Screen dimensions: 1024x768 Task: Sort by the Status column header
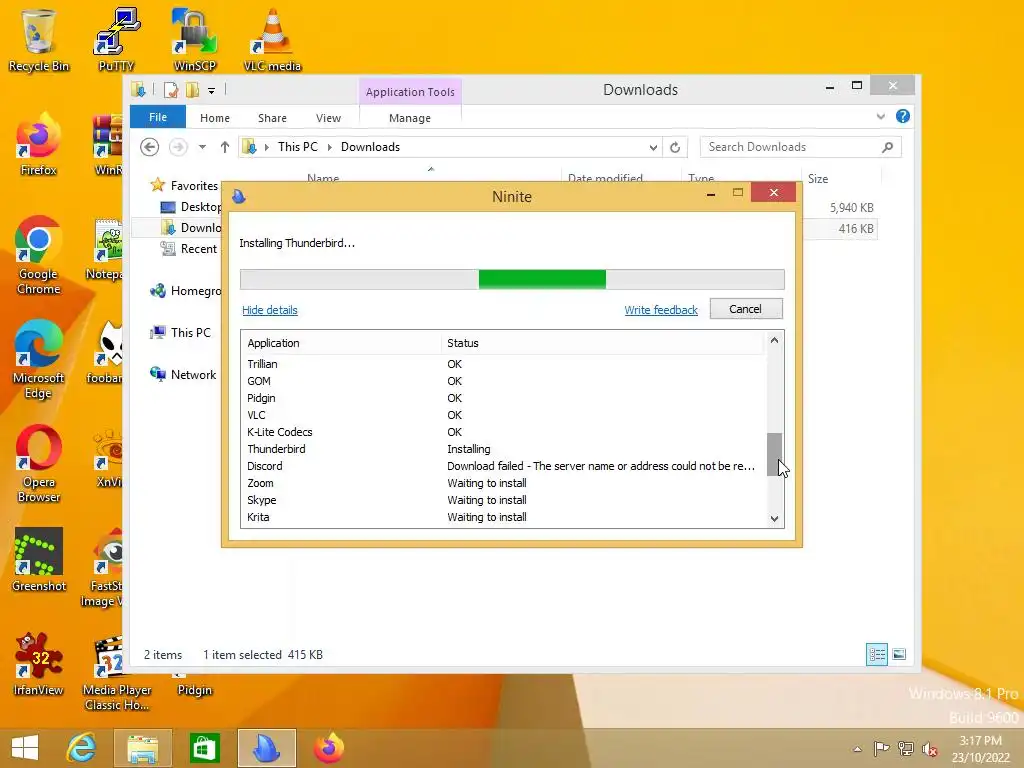click(x=603, y=343)
